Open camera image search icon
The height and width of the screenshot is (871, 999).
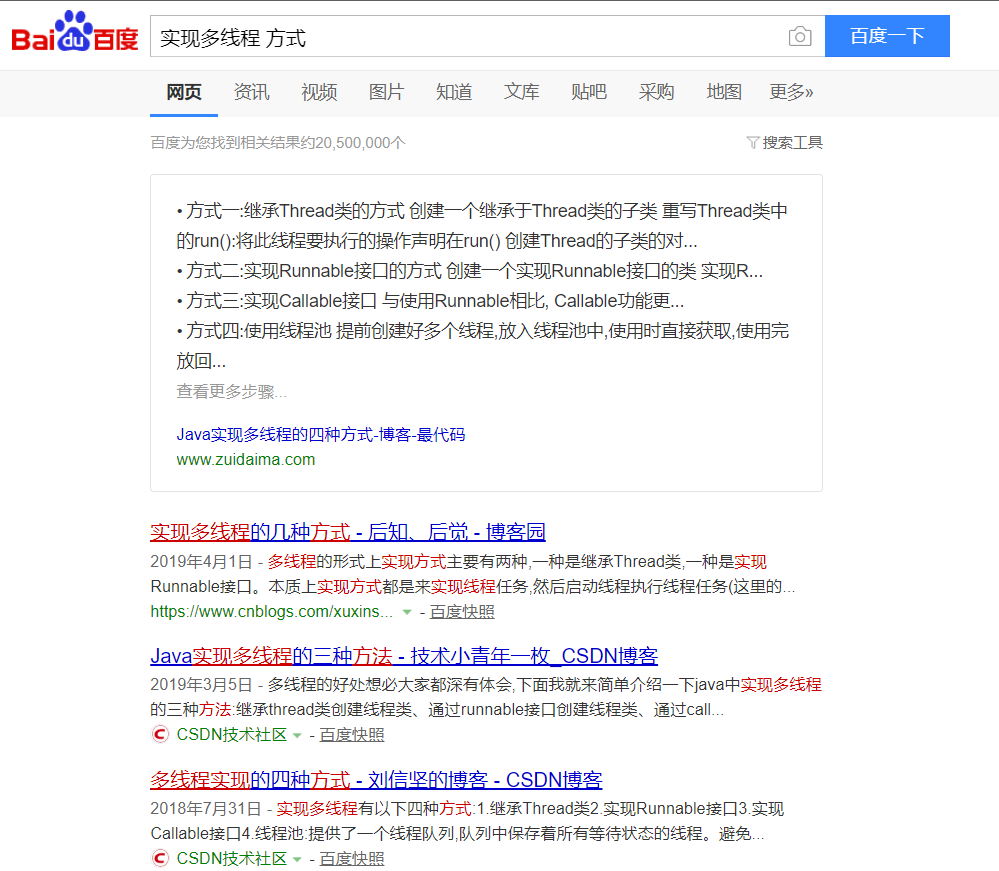(800, 36)
